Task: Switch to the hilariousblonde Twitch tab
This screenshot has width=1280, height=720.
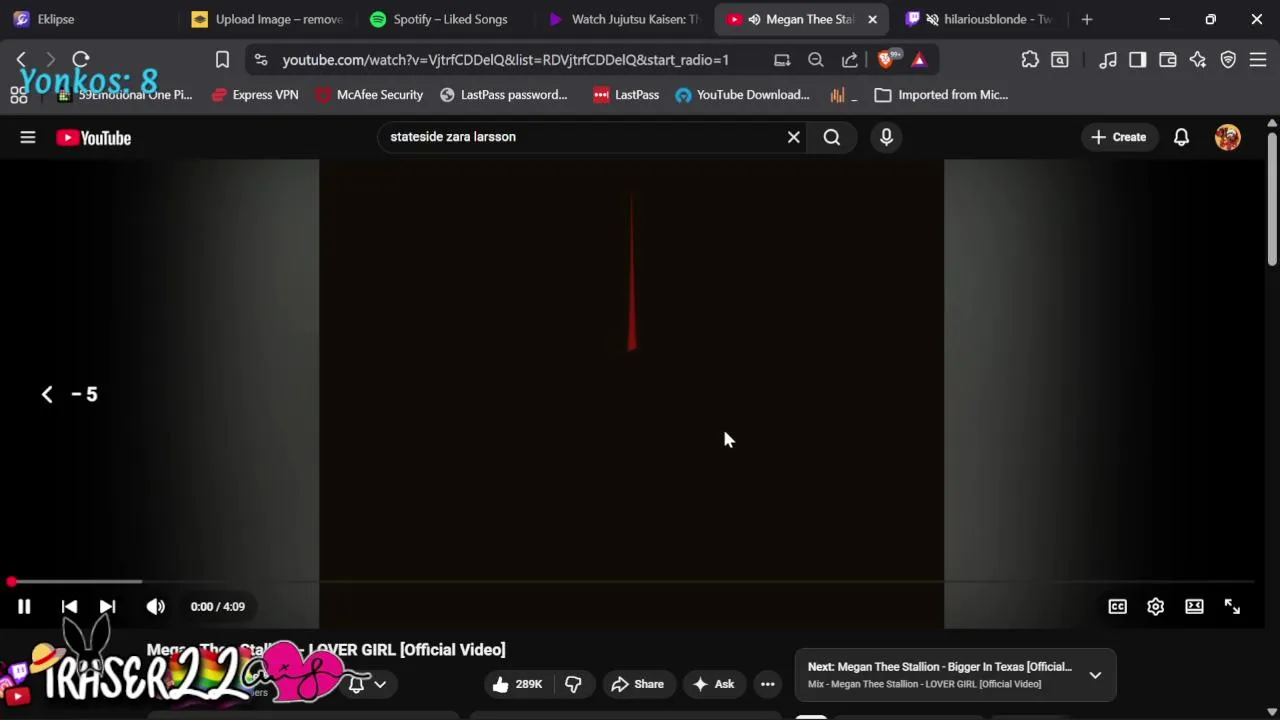Action: point(978,19)
